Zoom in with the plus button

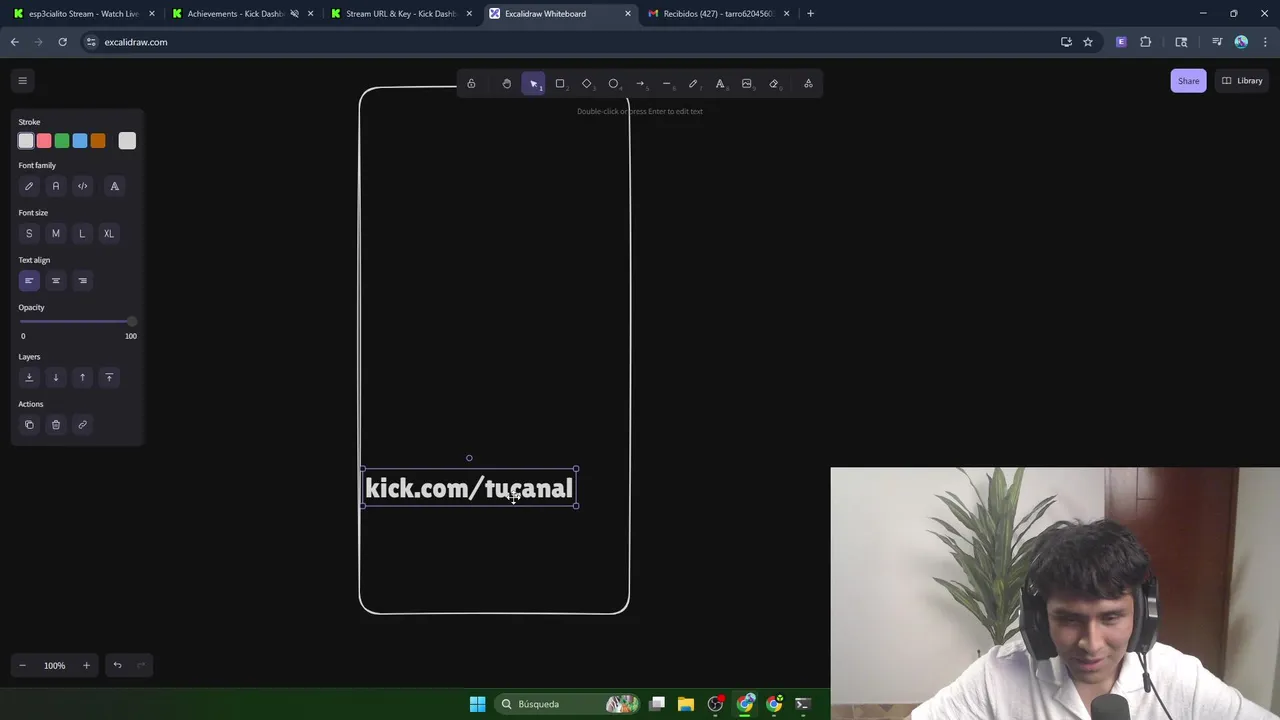click(86, 666)
